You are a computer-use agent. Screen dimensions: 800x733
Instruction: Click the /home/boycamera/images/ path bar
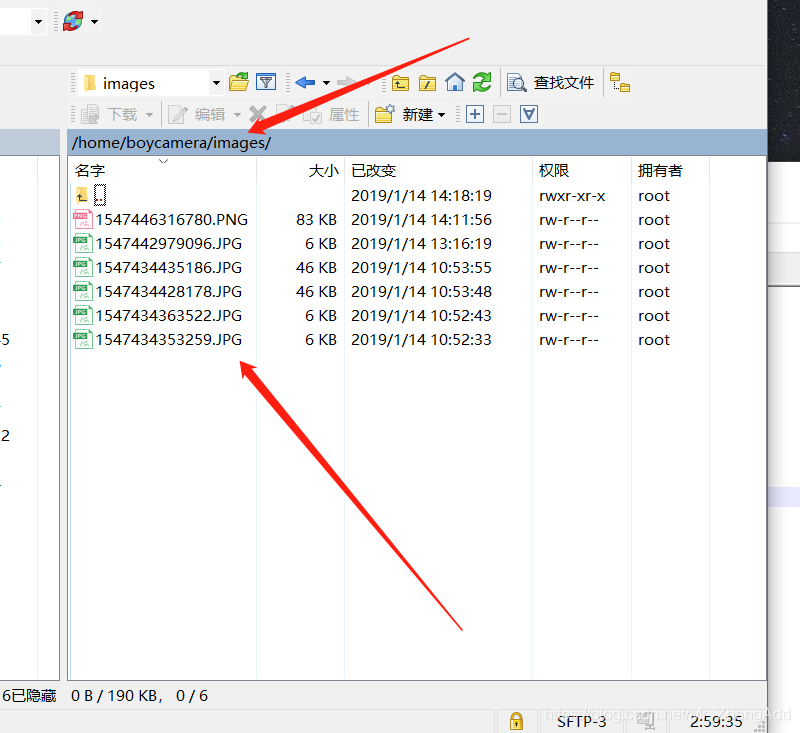tap(417, 142)
